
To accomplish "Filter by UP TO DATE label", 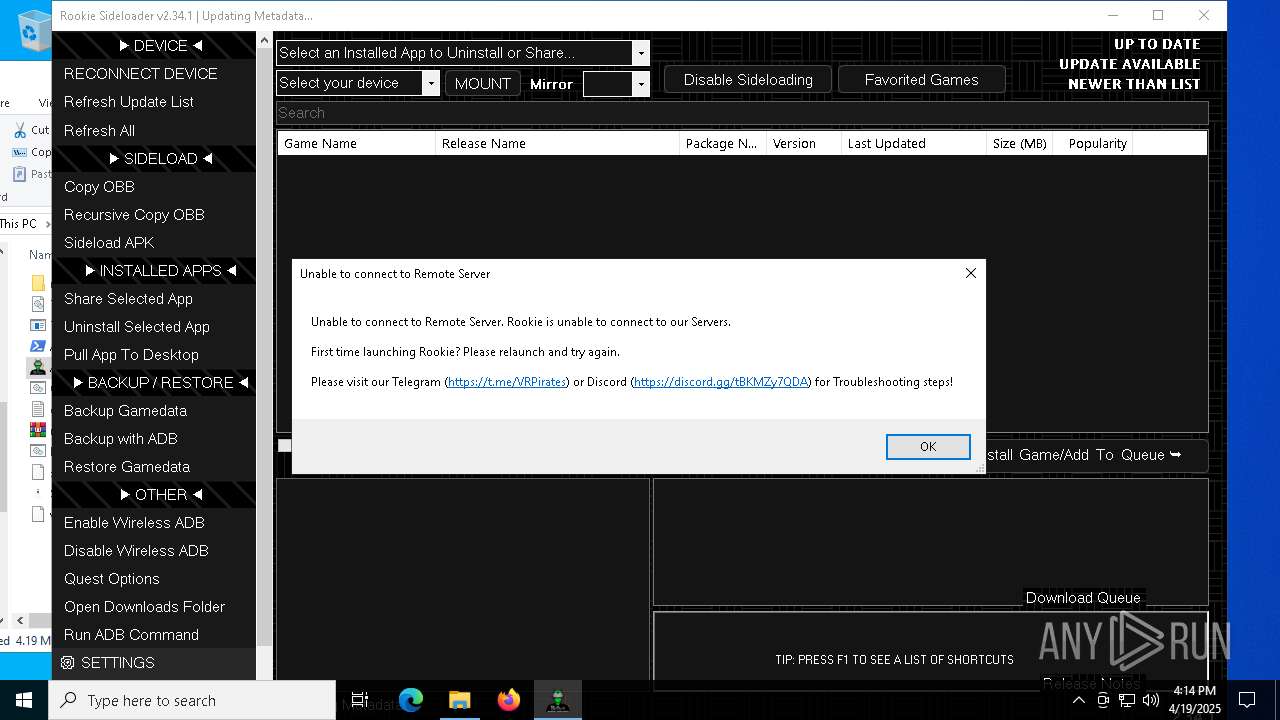I will pos(1157,44).
